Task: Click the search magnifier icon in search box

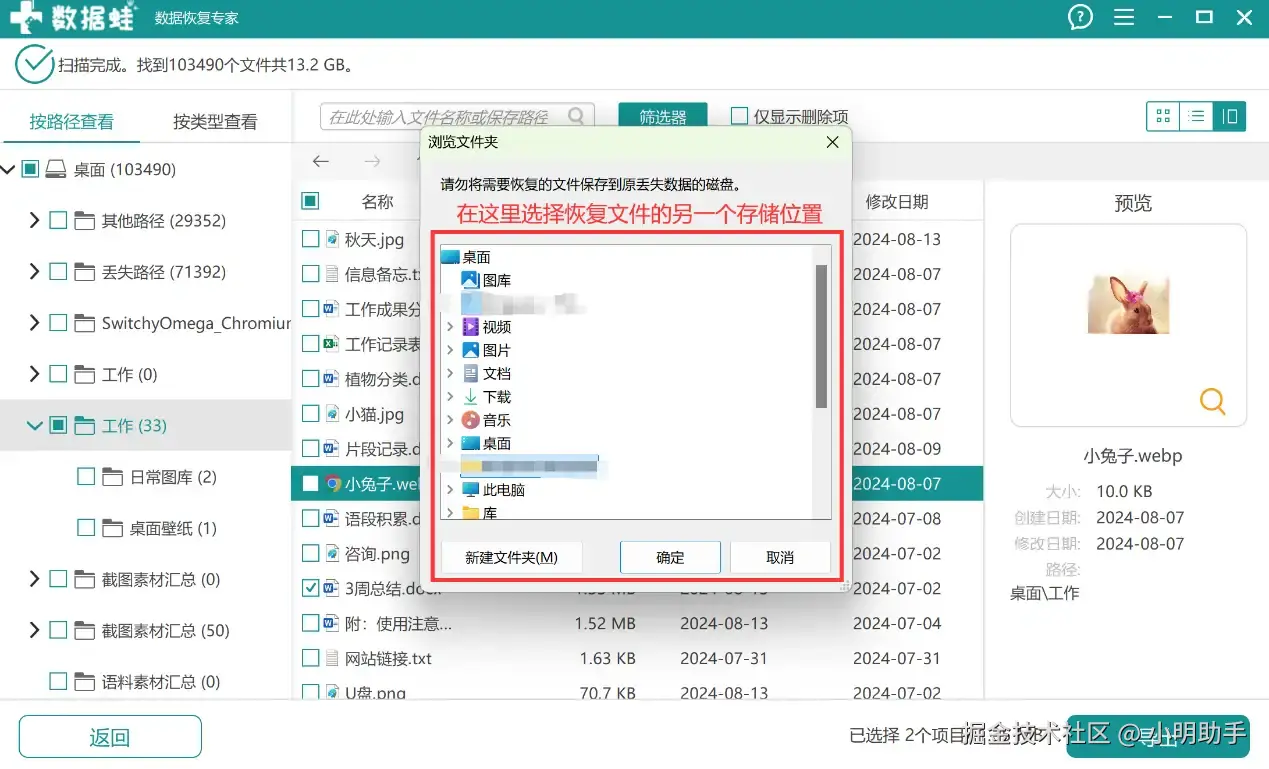Action: [x=576, y=117]
